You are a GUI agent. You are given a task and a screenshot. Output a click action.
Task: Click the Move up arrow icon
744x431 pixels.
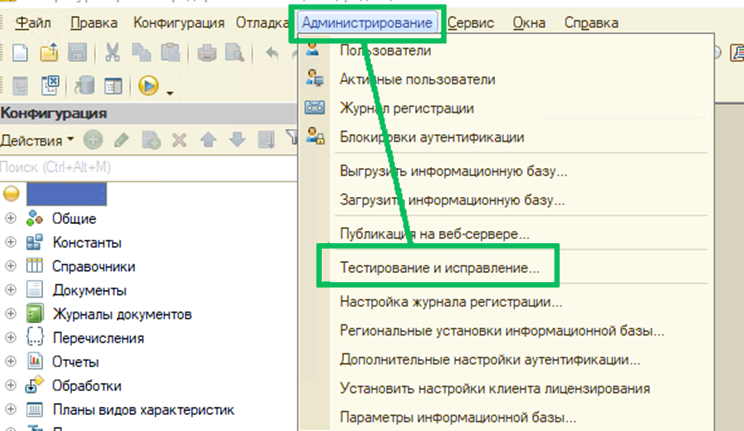click(x=208, y=140)
